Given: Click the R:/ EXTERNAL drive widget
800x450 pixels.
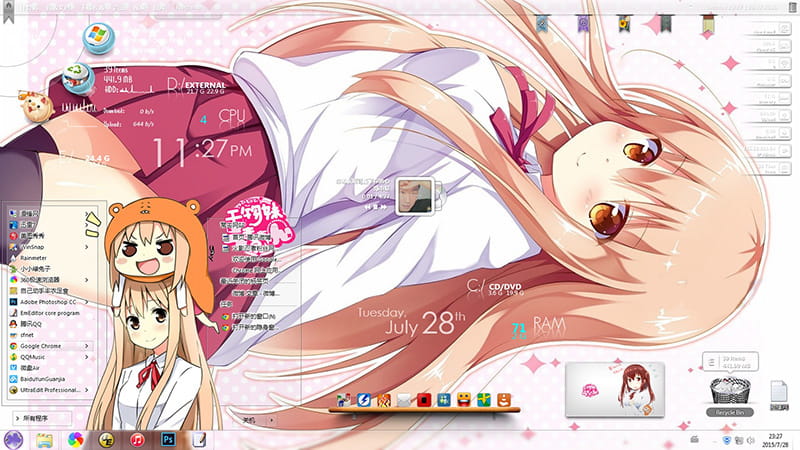Looking at the screenshot, I should 196,86.
